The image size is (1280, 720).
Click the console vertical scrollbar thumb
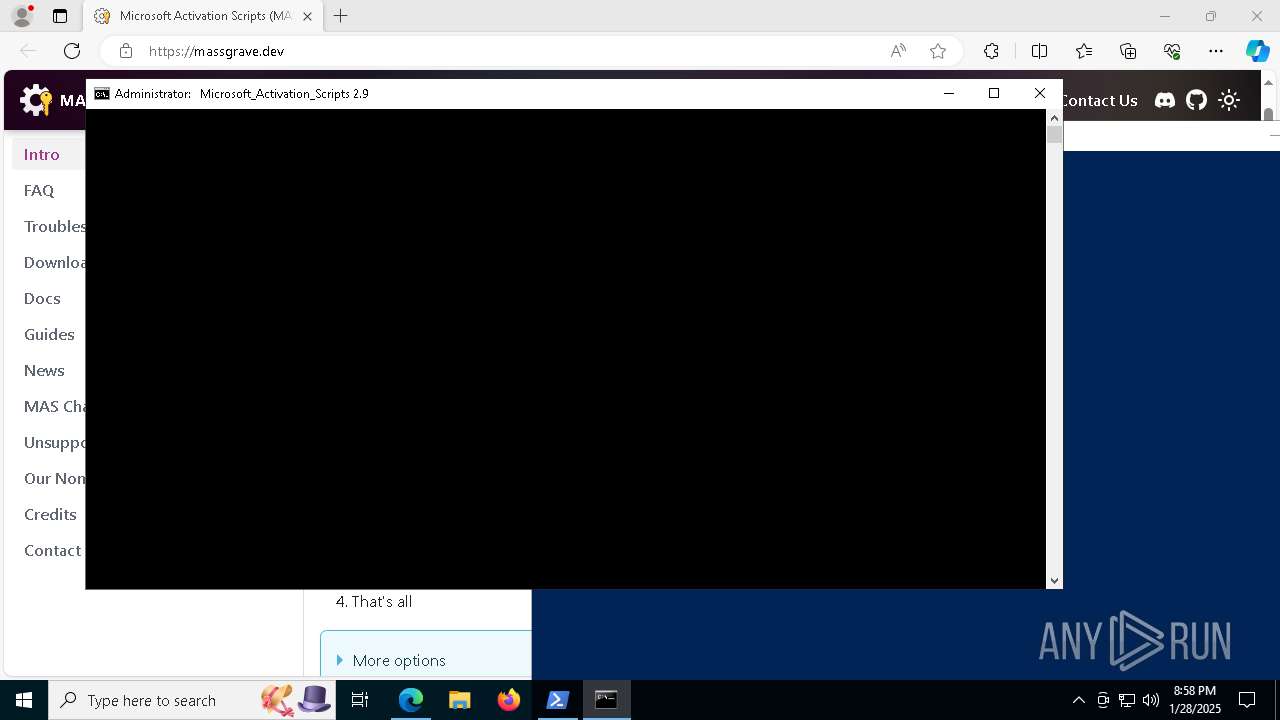click(1054, 134)
